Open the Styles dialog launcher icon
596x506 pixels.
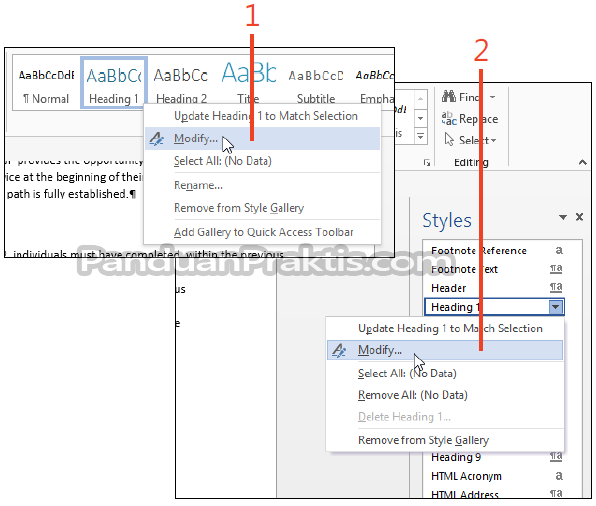(x=427, y=163)
